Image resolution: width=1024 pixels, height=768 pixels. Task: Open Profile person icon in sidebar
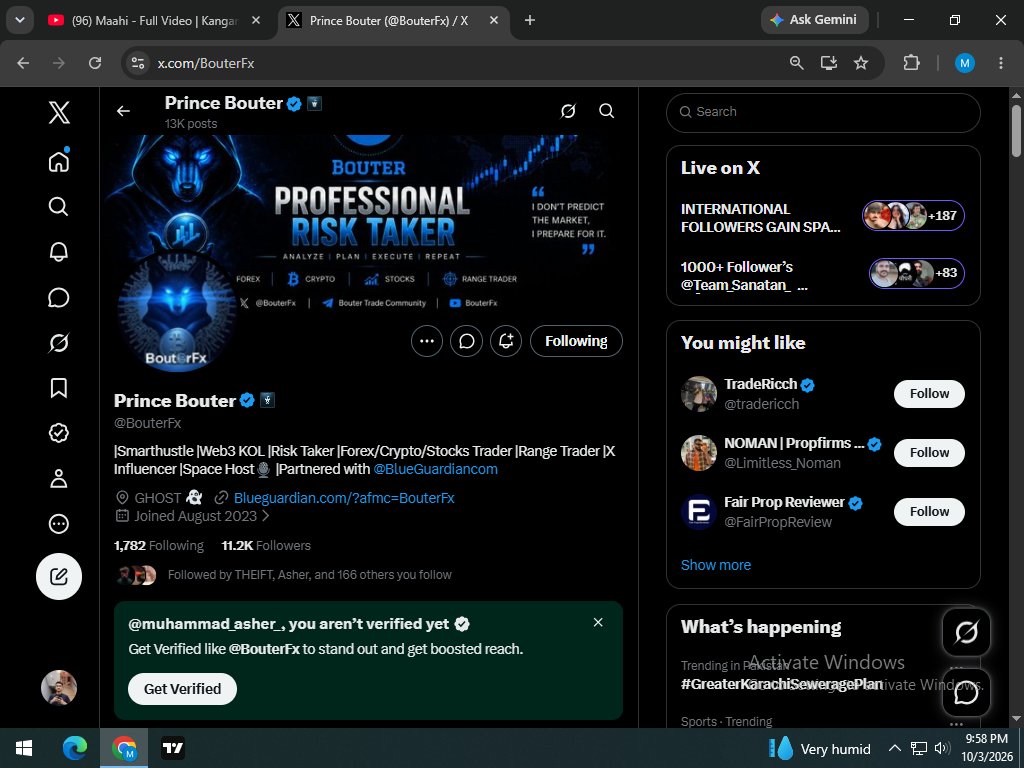pyautogui.click(x=59, y=479)
